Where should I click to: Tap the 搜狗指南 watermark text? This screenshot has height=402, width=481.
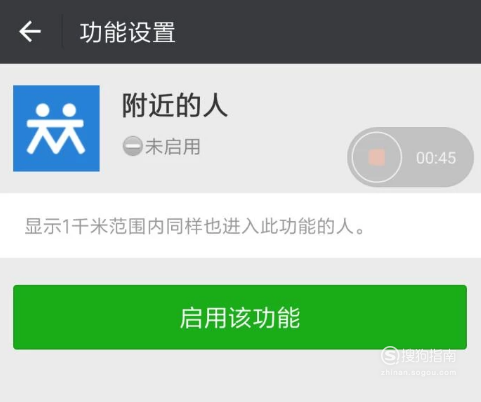point(428,356)
